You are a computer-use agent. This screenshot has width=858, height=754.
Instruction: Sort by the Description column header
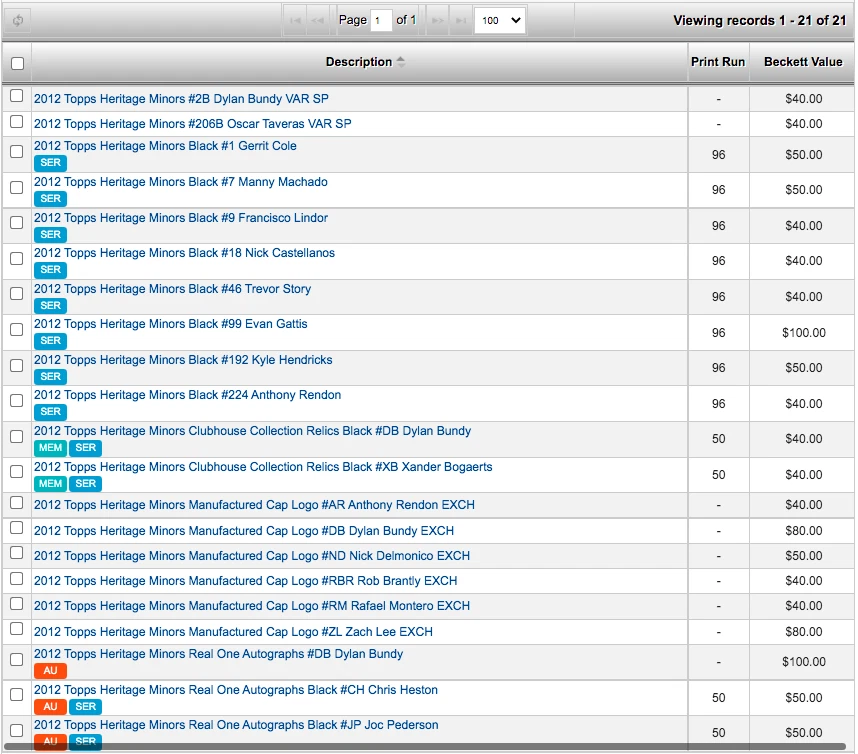click(x=359, y=62)
